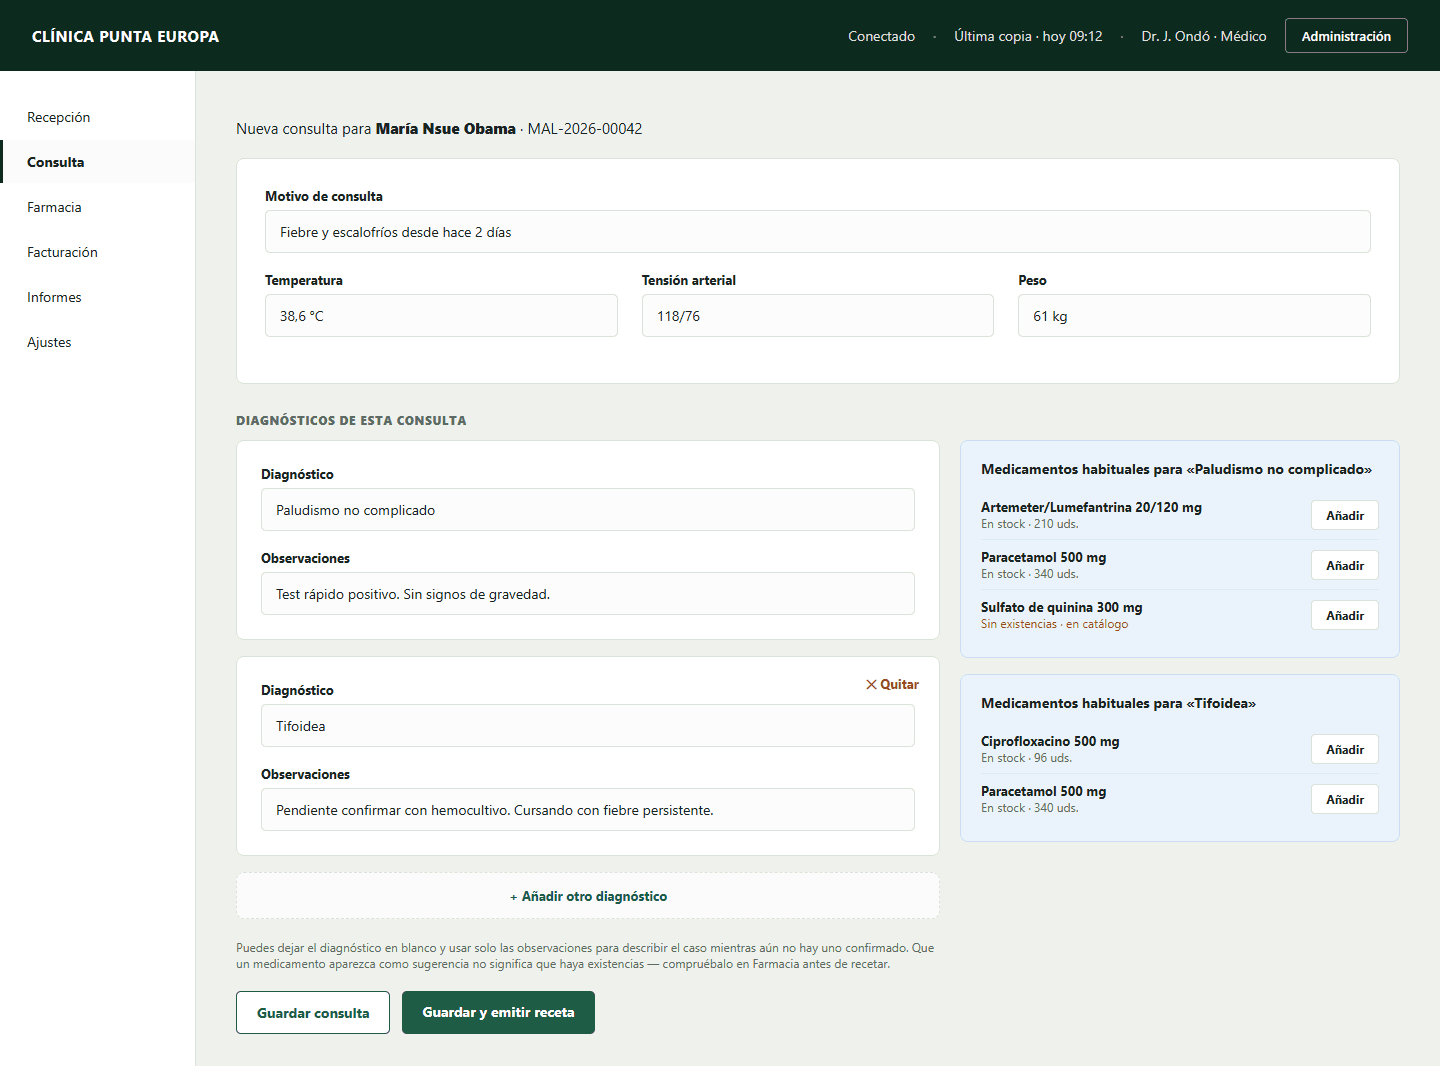
Task: Click 'Sin existencias · en catálogo' text
Action: [x=1054, y=624]
